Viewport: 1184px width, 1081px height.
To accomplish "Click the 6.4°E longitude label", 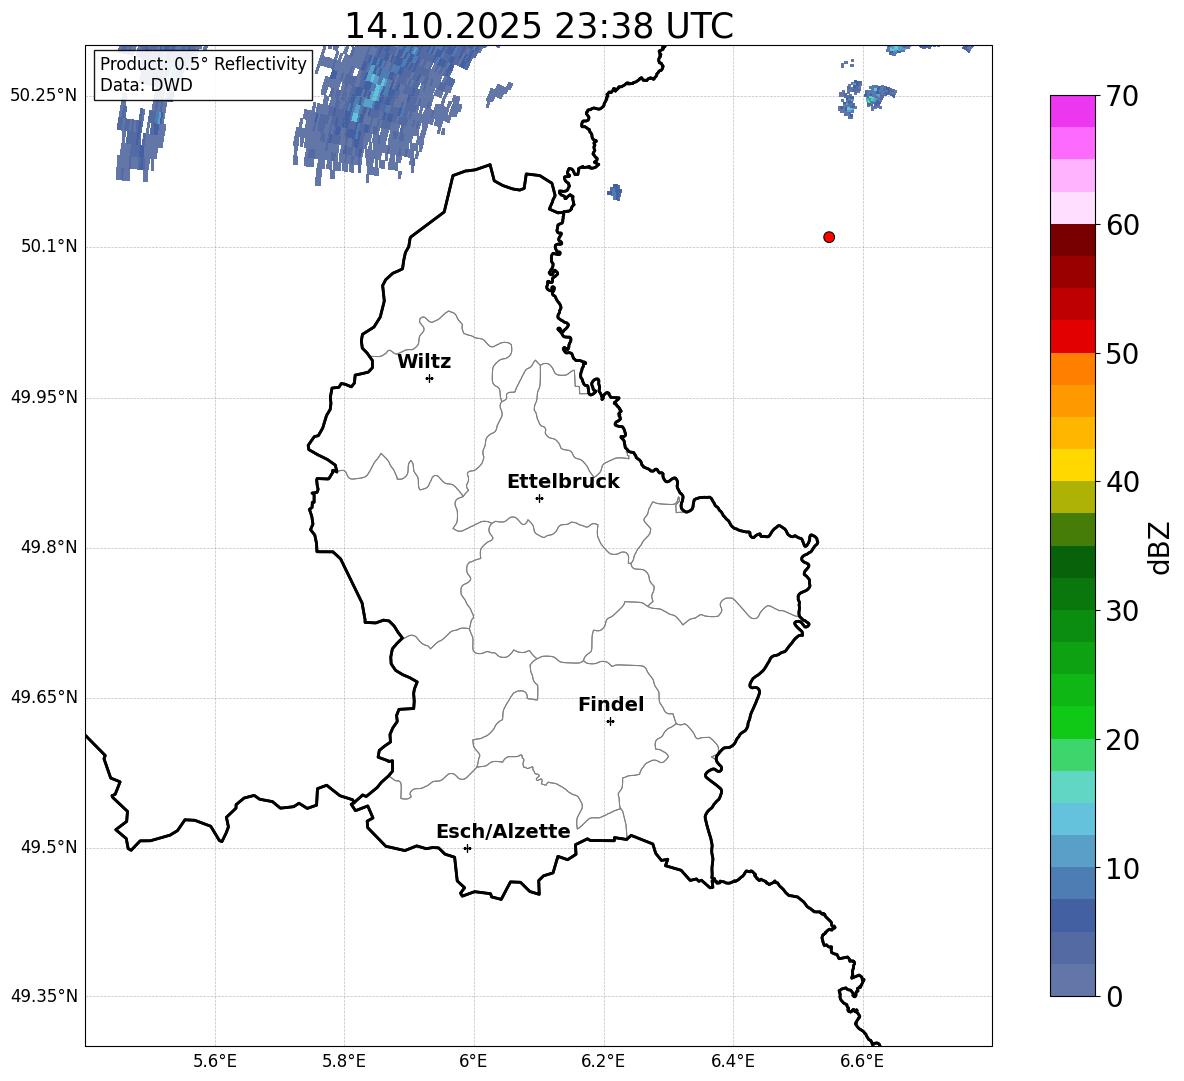I will click(x=732, y=1061).
